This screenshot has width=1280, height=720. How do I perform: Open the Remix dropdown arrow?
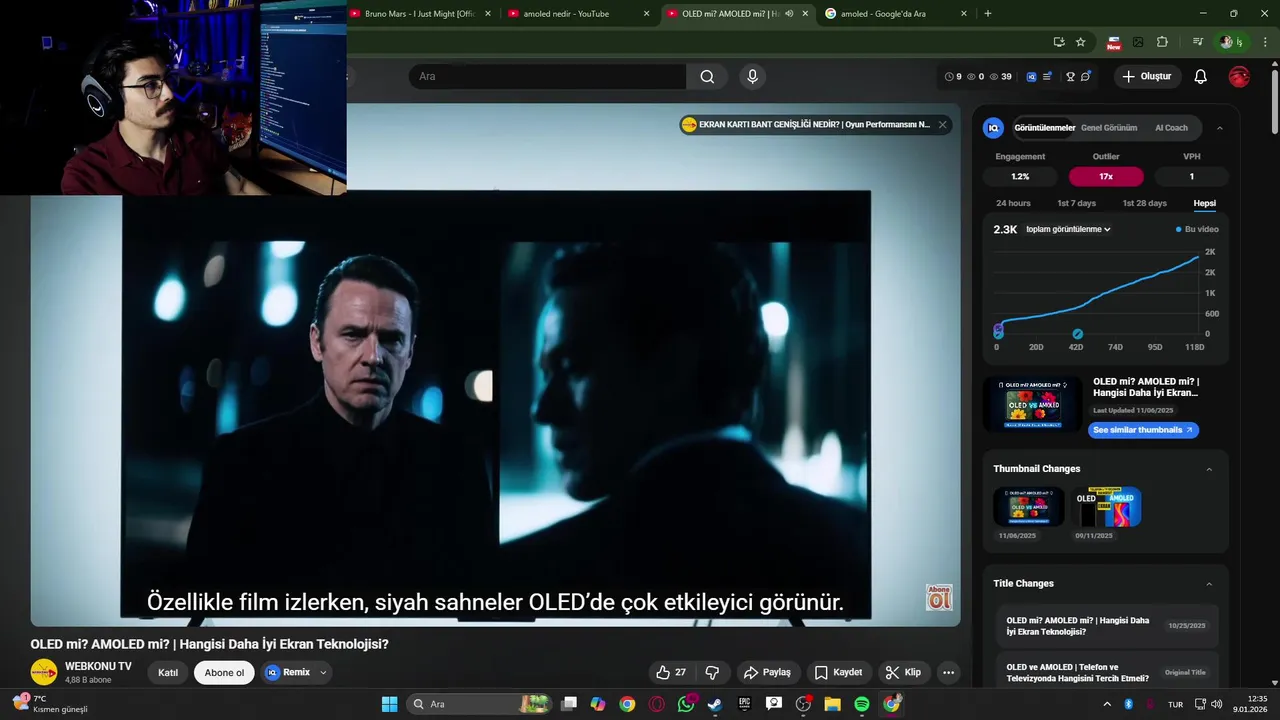tap(323, 673)
